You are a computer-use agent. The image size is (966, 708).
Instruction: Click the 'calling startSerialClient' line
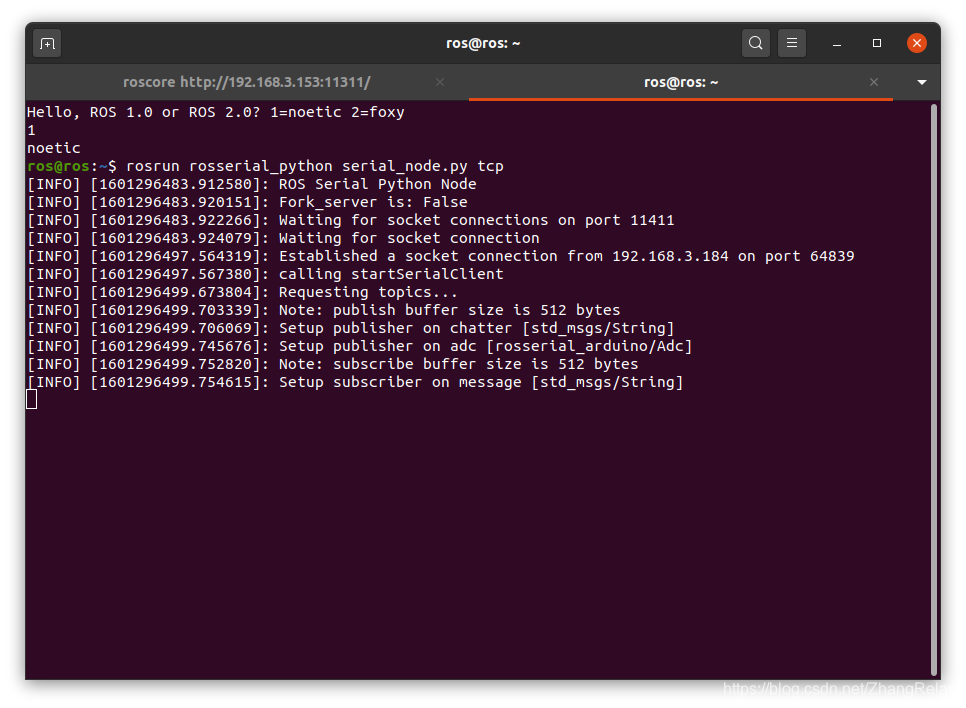click(265, 274)
